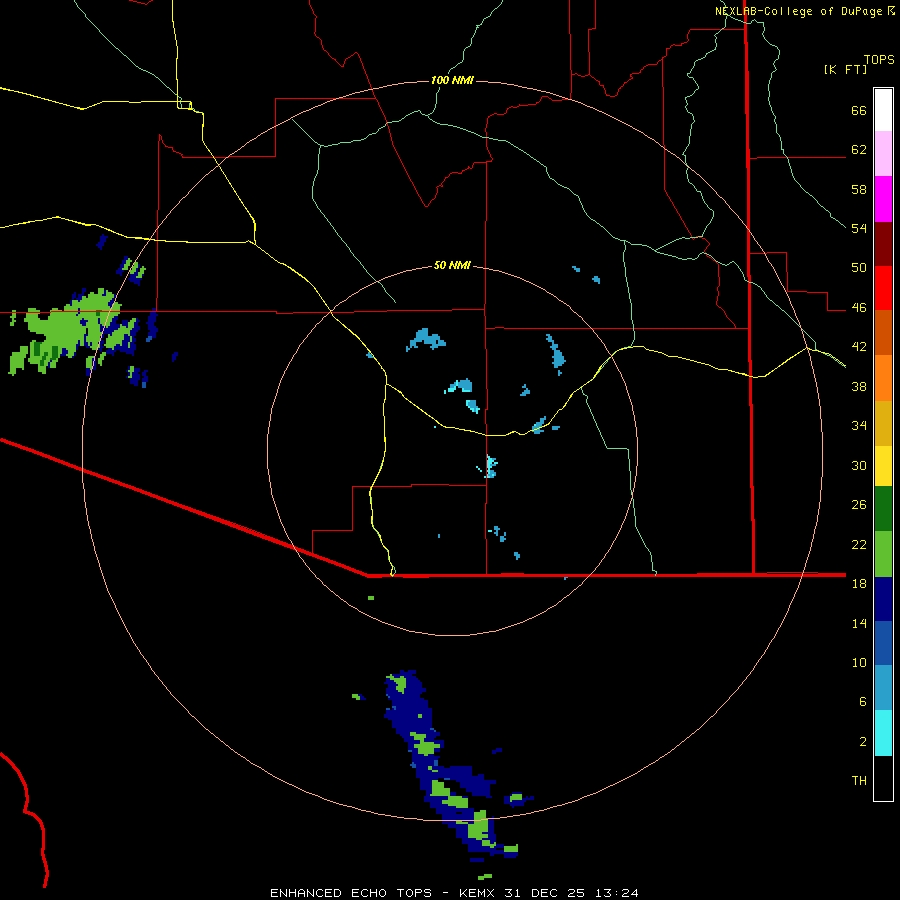The image size is (900, 900).
Task: Click the TH threshold label on the legend
Action: click(x=859, y=781)
